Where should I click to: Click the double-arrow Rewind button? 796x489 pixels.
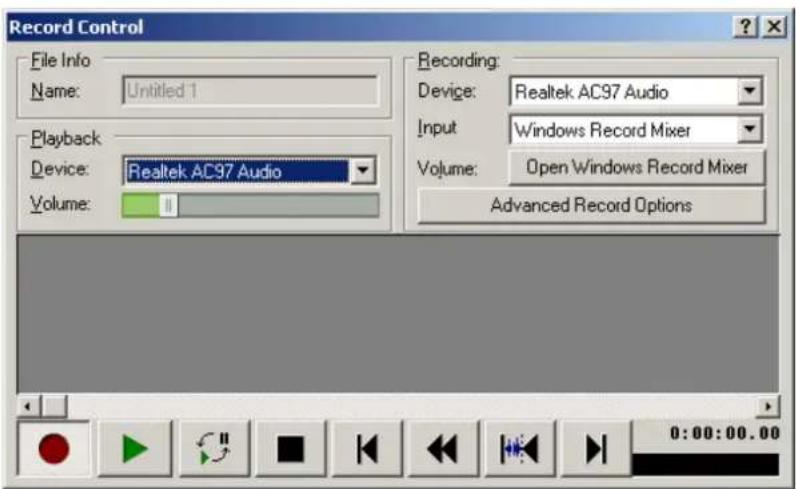point(443,449)
